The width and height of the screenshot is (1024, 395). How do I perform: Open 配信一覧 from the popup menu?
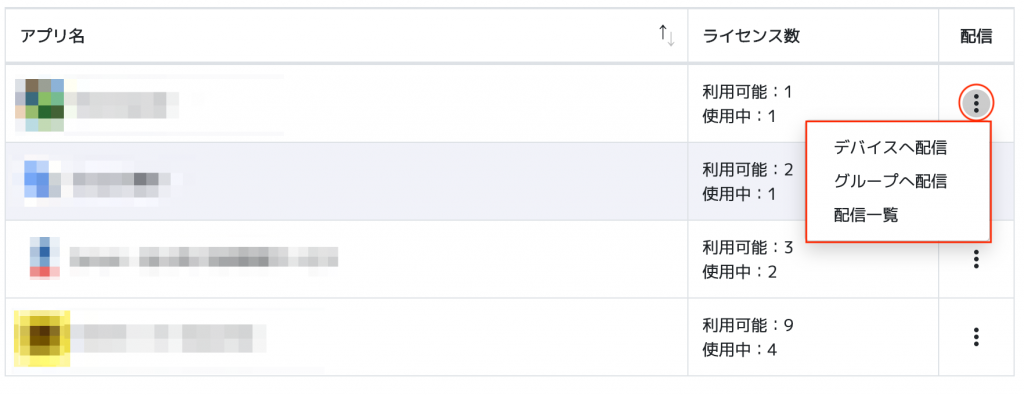[x=866, y=215]
